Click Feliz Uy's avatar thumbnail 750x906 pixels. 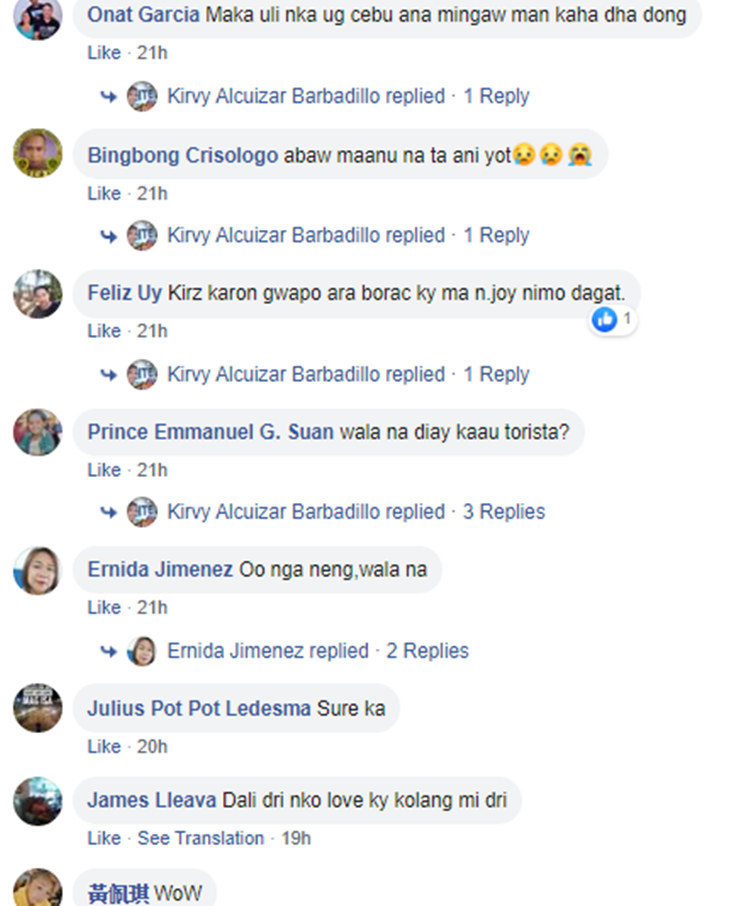coord(38,294)
